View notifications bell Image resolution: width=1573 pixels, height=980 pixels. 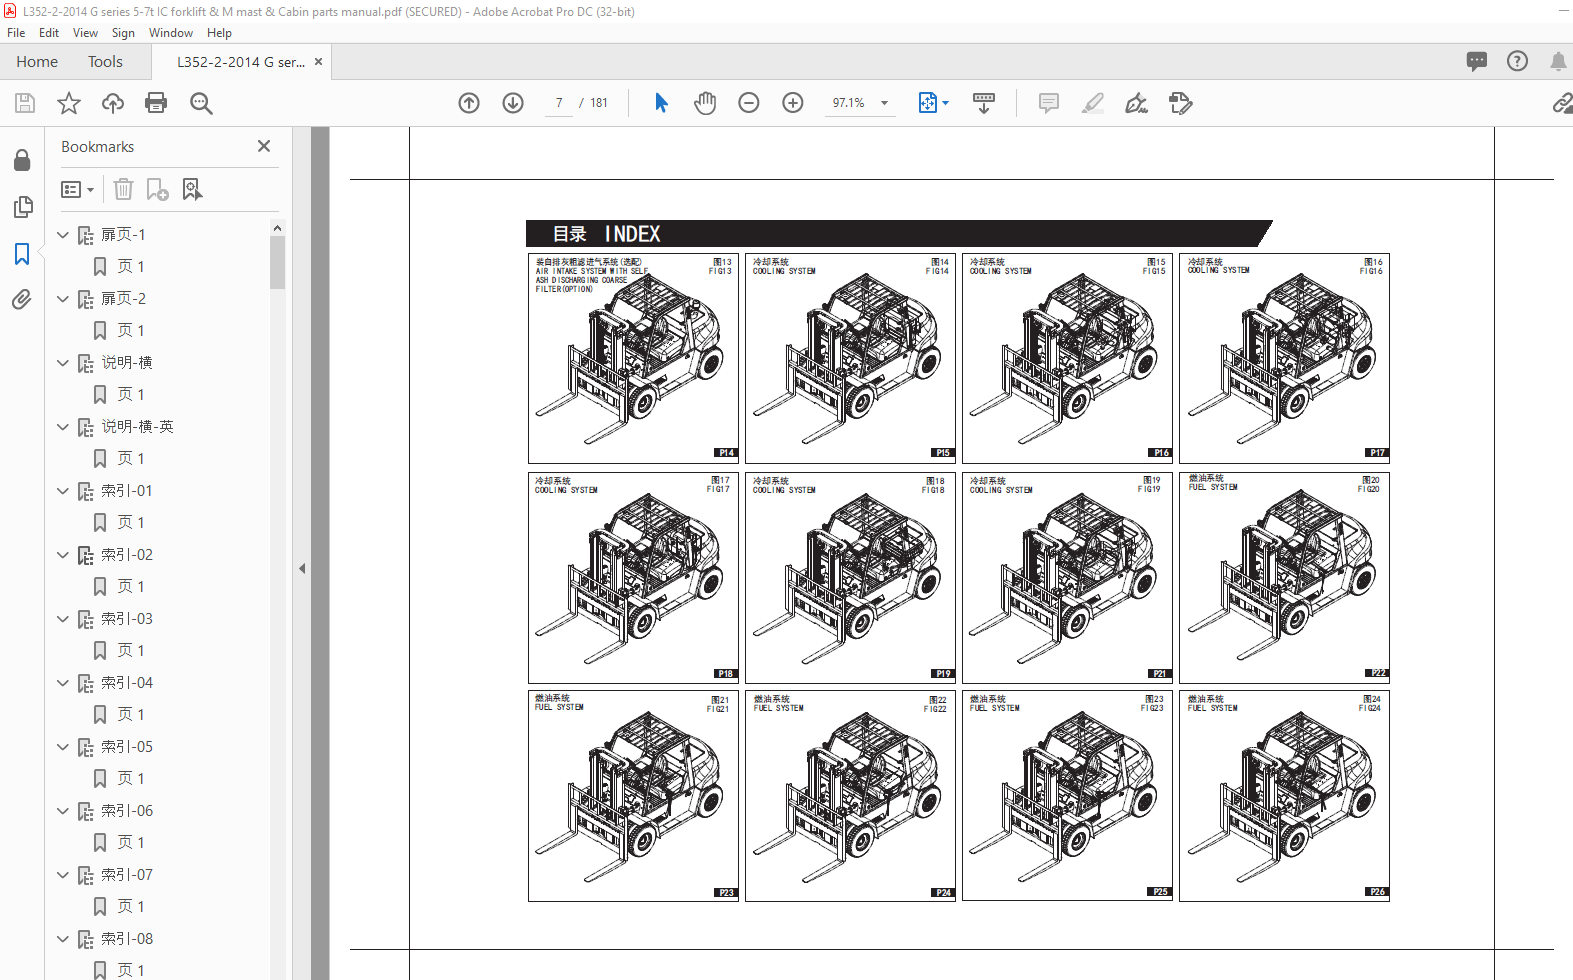click(x=1558, y=61)
